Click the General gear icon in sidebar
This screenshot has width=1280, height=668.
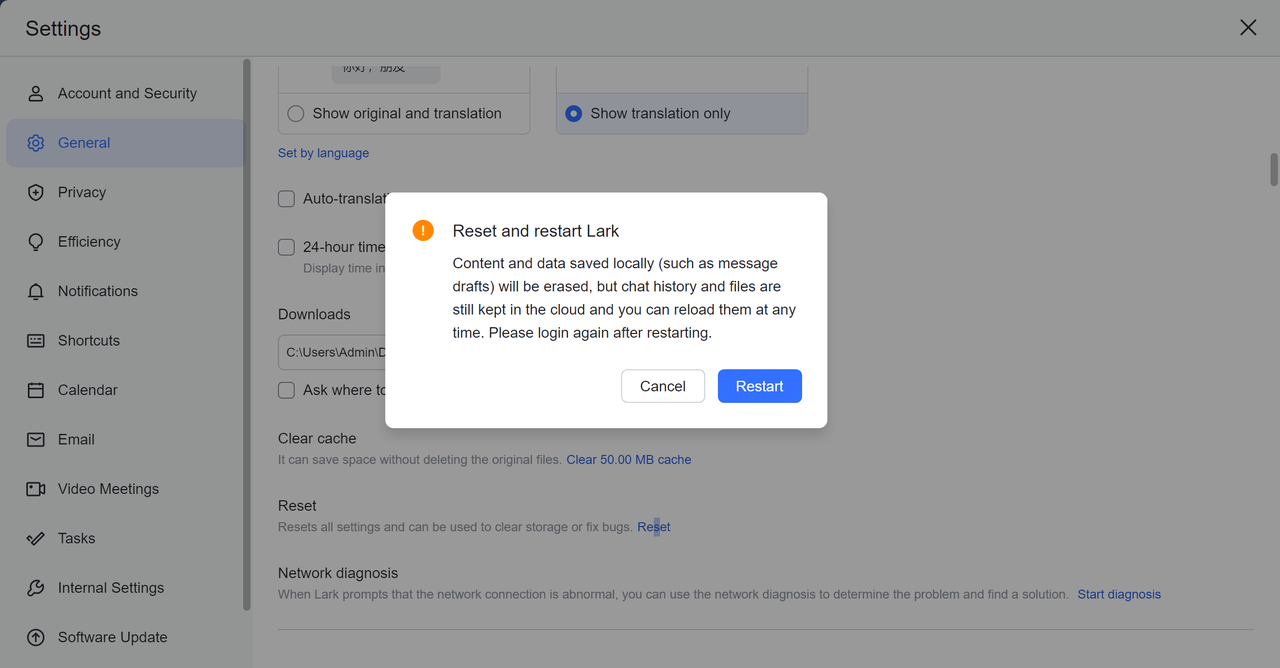click(36, 143)
